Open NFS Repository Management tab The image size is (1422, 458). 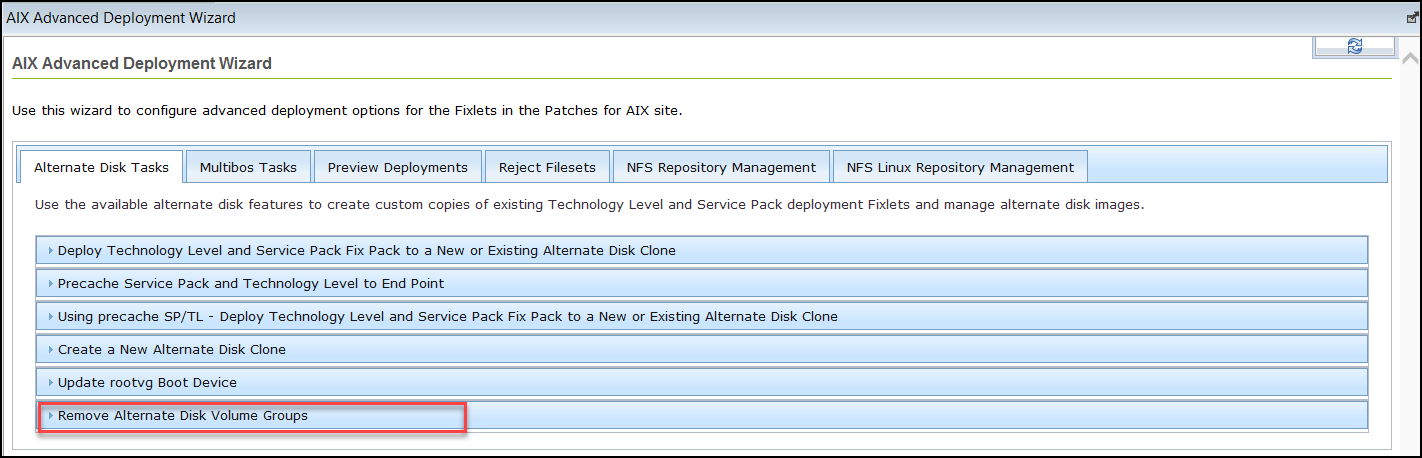[x=721, y=167]
